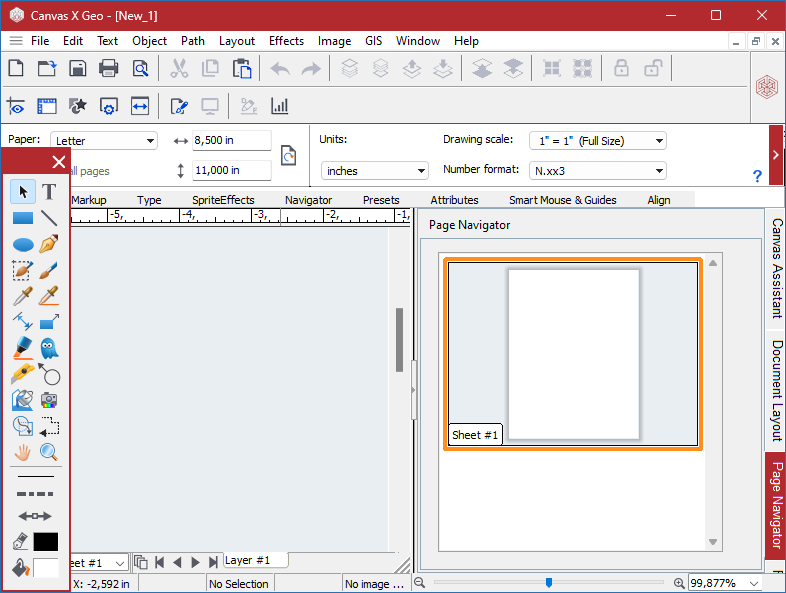Open the hamburger menu icon
This screenshot has height=593, width=786.
[16, 41]
